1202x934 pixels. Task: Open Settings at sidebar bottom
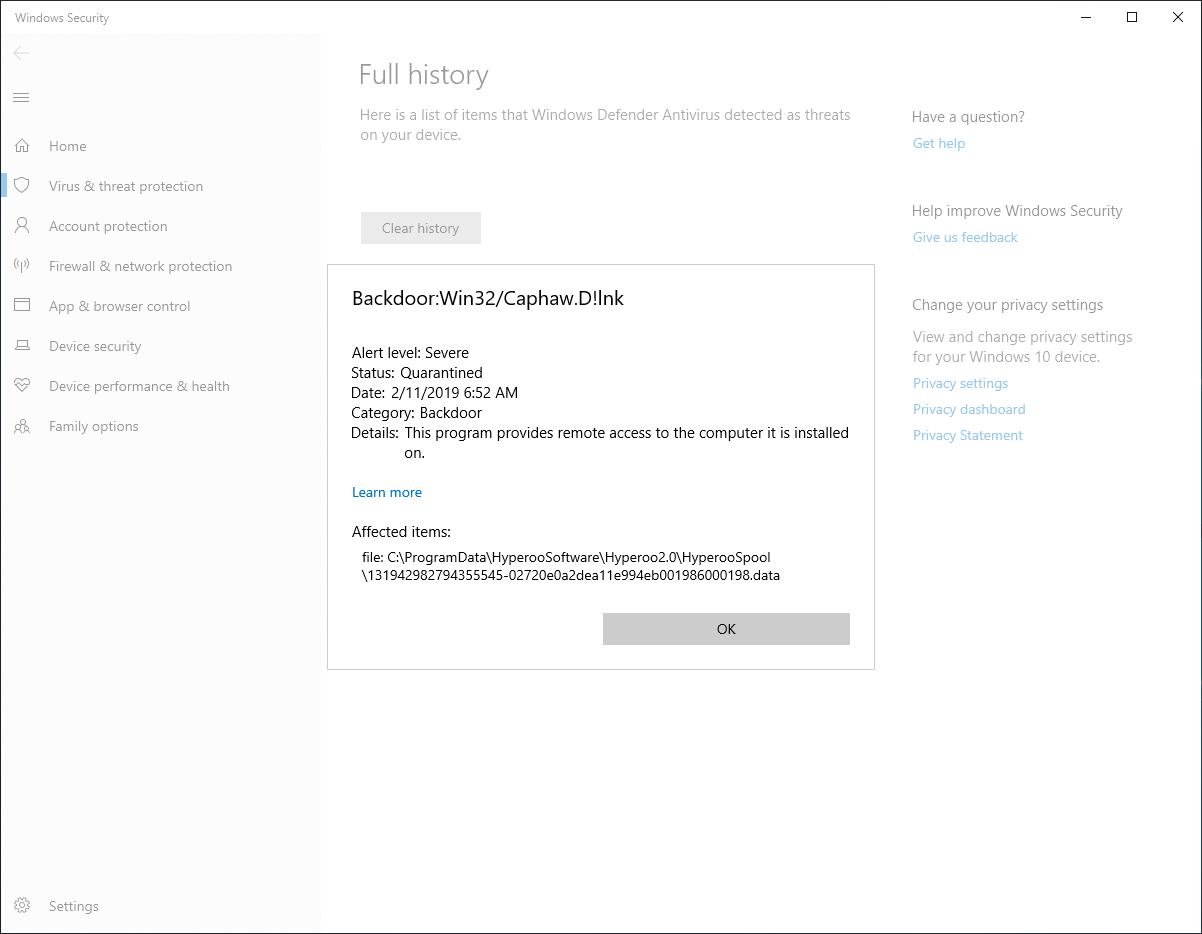coord(74,906)
